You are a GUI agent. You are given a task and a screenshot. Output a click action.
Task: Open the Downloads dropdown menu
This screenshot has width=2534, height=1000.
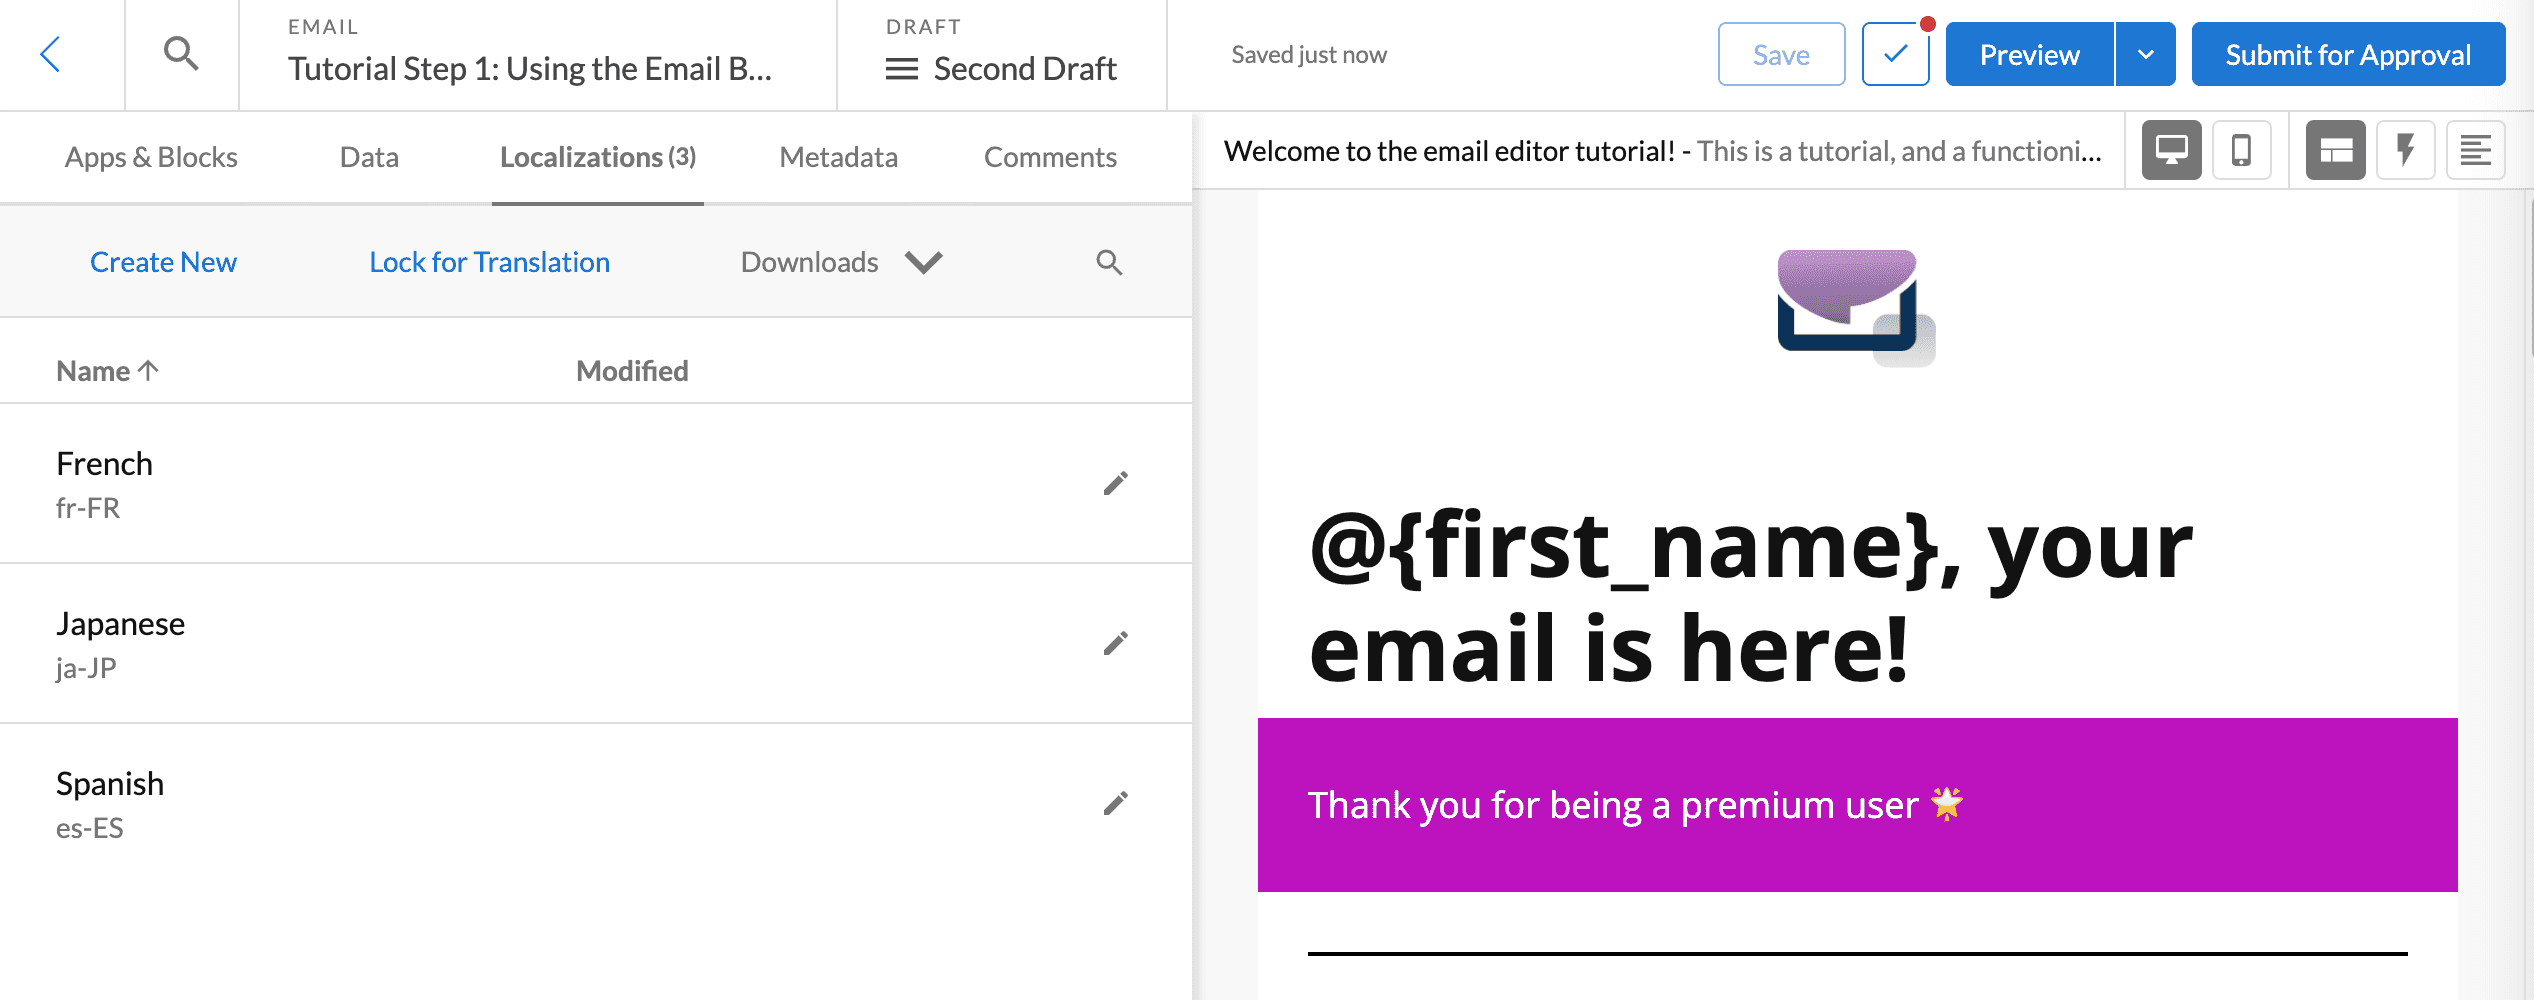tap(840, 262)
